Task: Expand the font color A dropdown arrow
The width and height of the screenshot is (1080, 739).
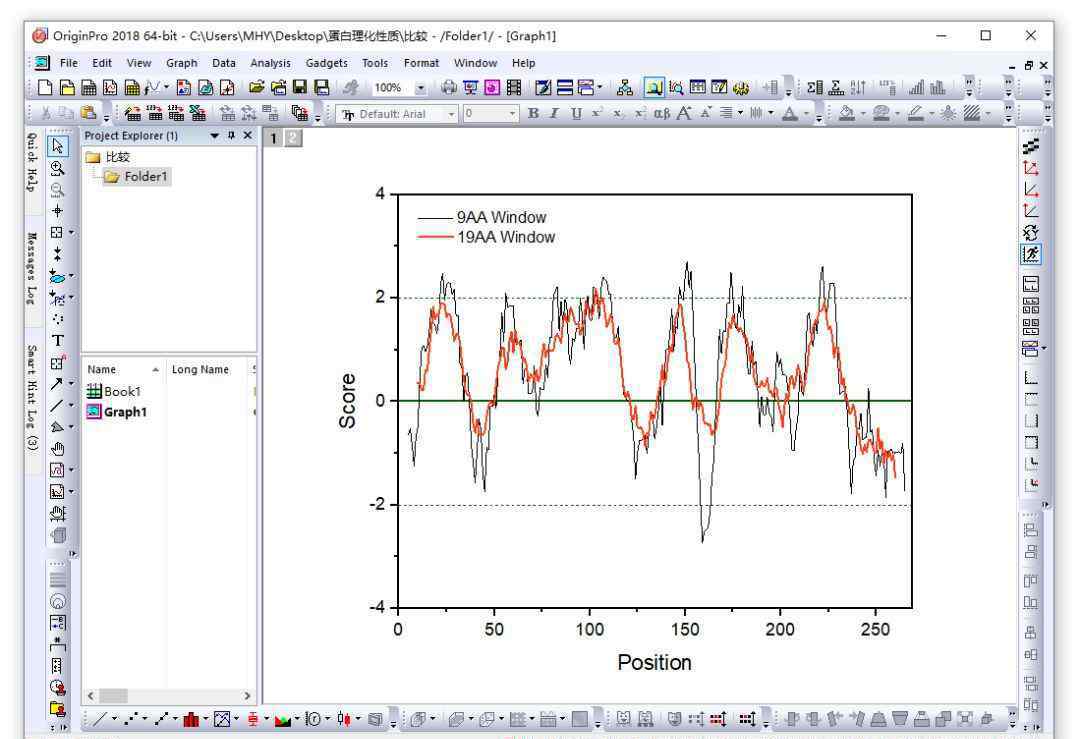Action: 805,114
